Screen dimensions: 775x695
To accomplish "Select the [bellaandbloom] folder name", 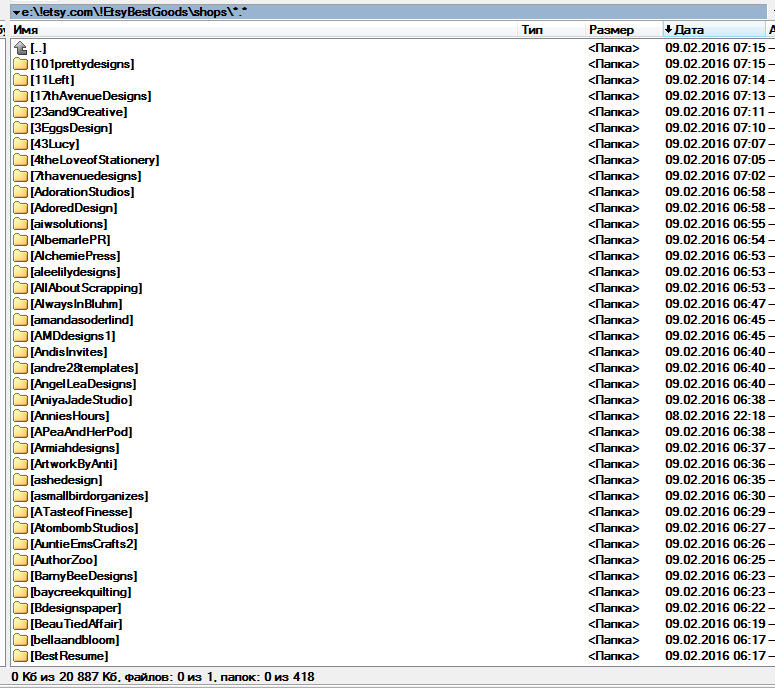I will click(x=75, y=640).
